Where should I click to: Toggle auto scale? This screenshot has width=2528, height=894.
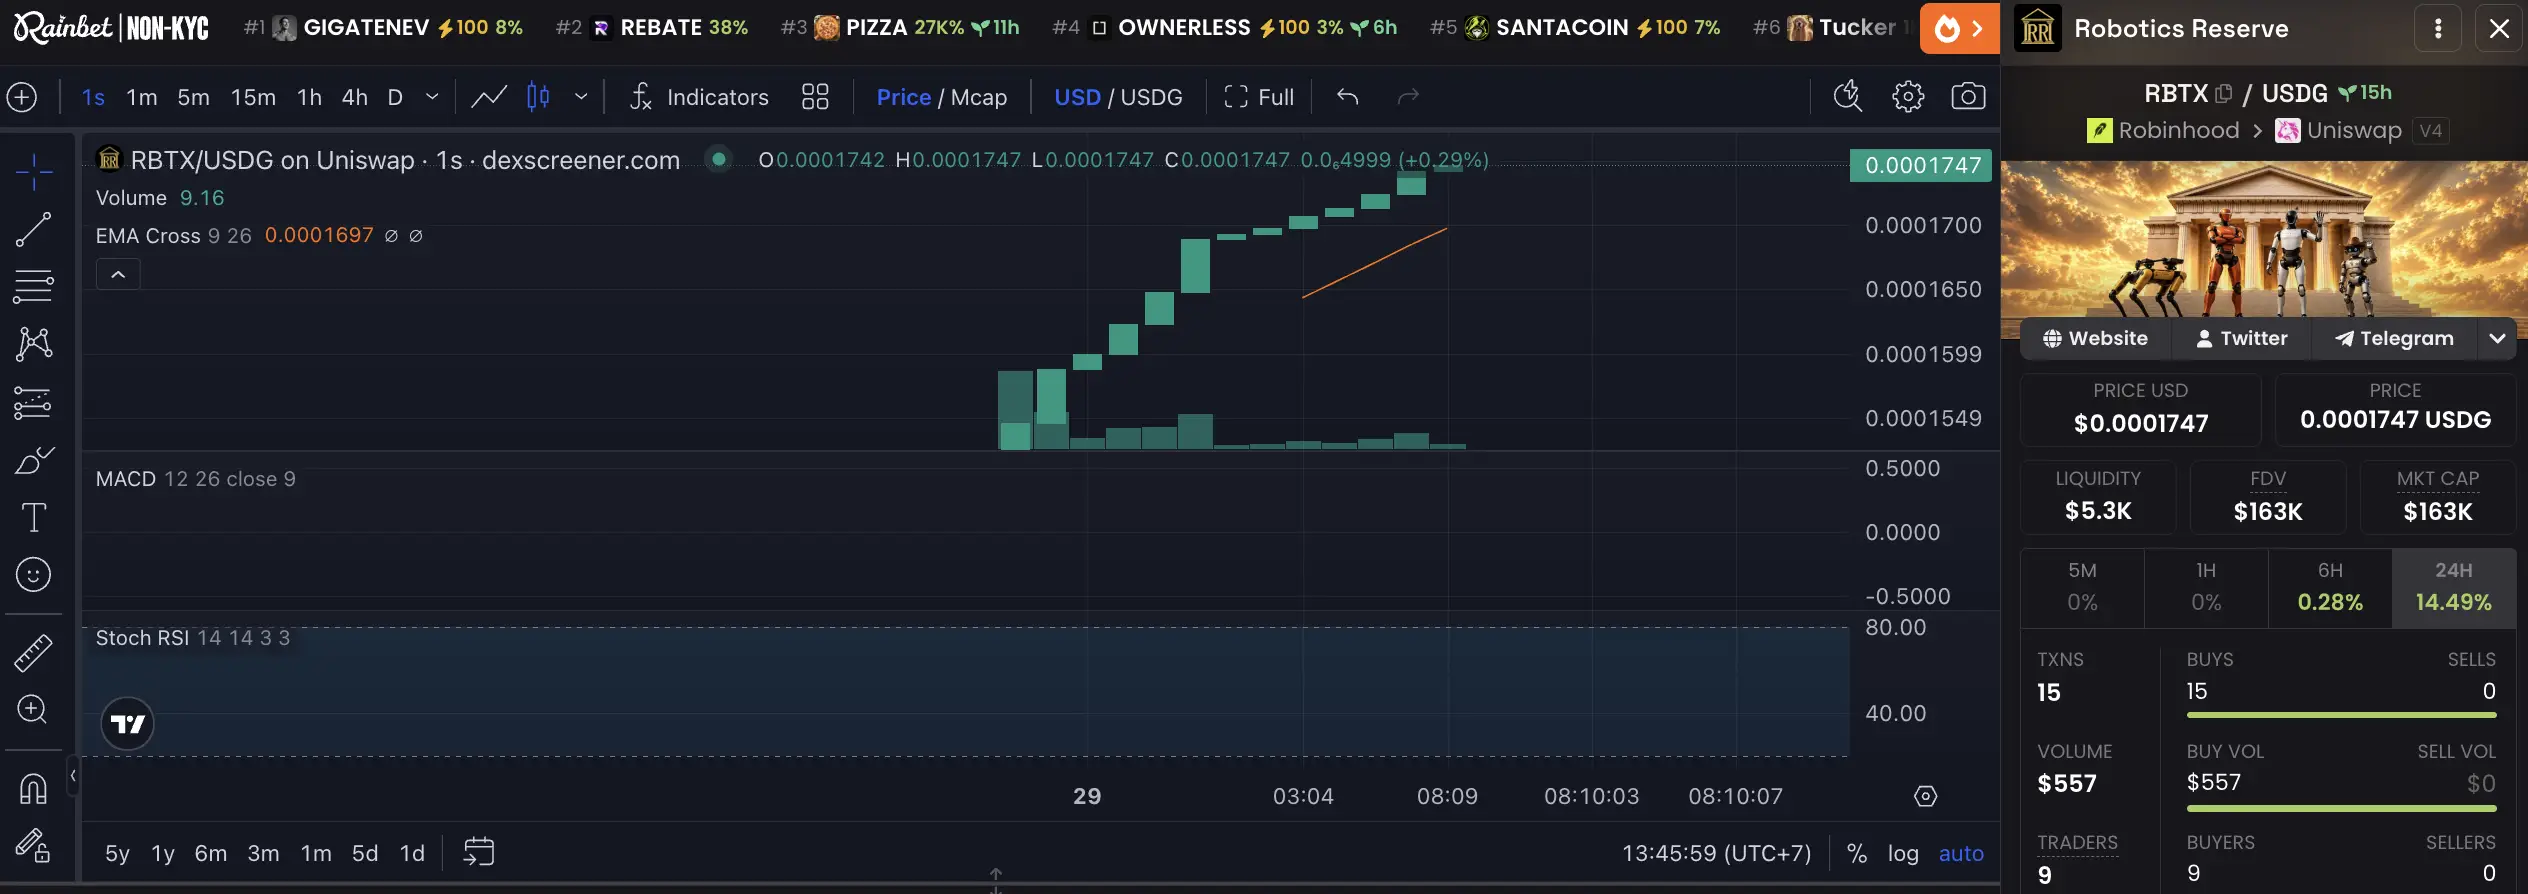point(1961,853)
